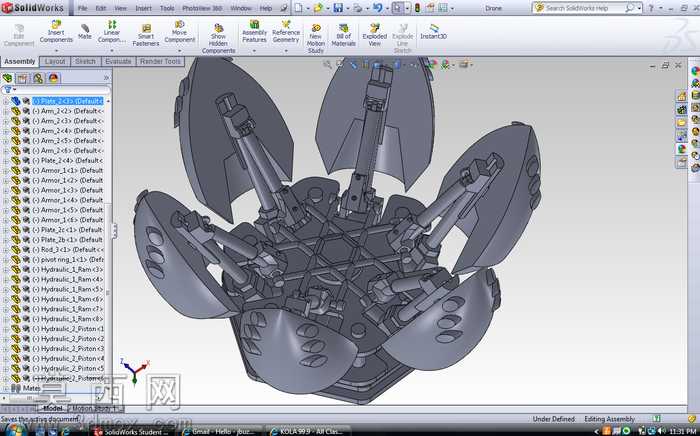This screenshot has height=436, width=700.
Task: Click the Open document icon
Action: coord(318,8)
